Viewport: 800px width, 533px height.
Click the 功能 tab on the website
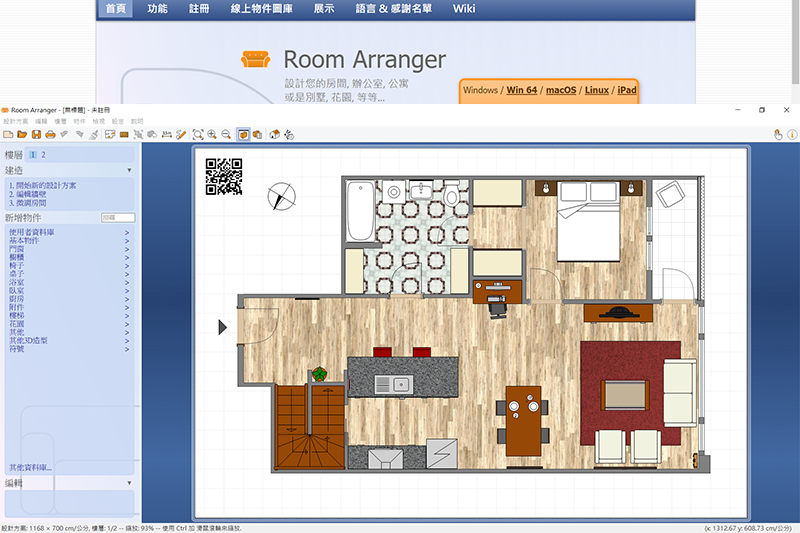click(157, 9)
